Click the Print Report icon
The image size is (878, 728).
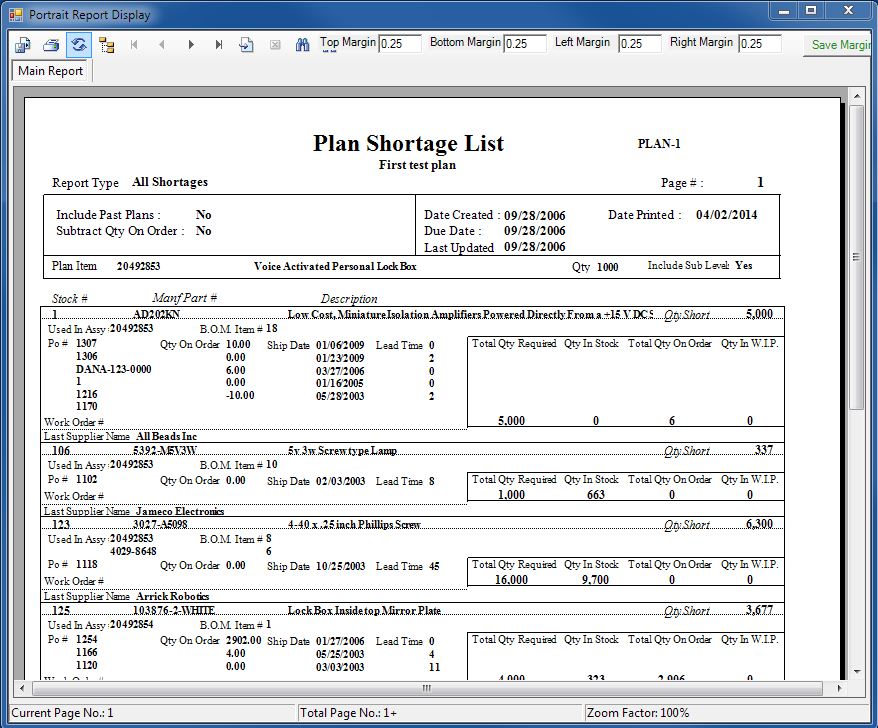[51, 45]
